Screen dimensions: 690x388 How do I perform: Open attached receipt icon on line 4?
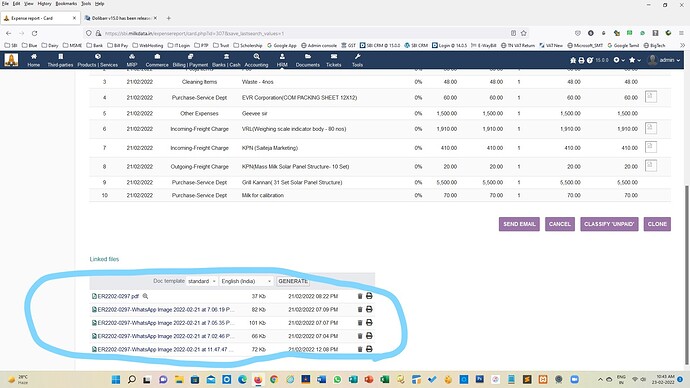coord(651,97)
